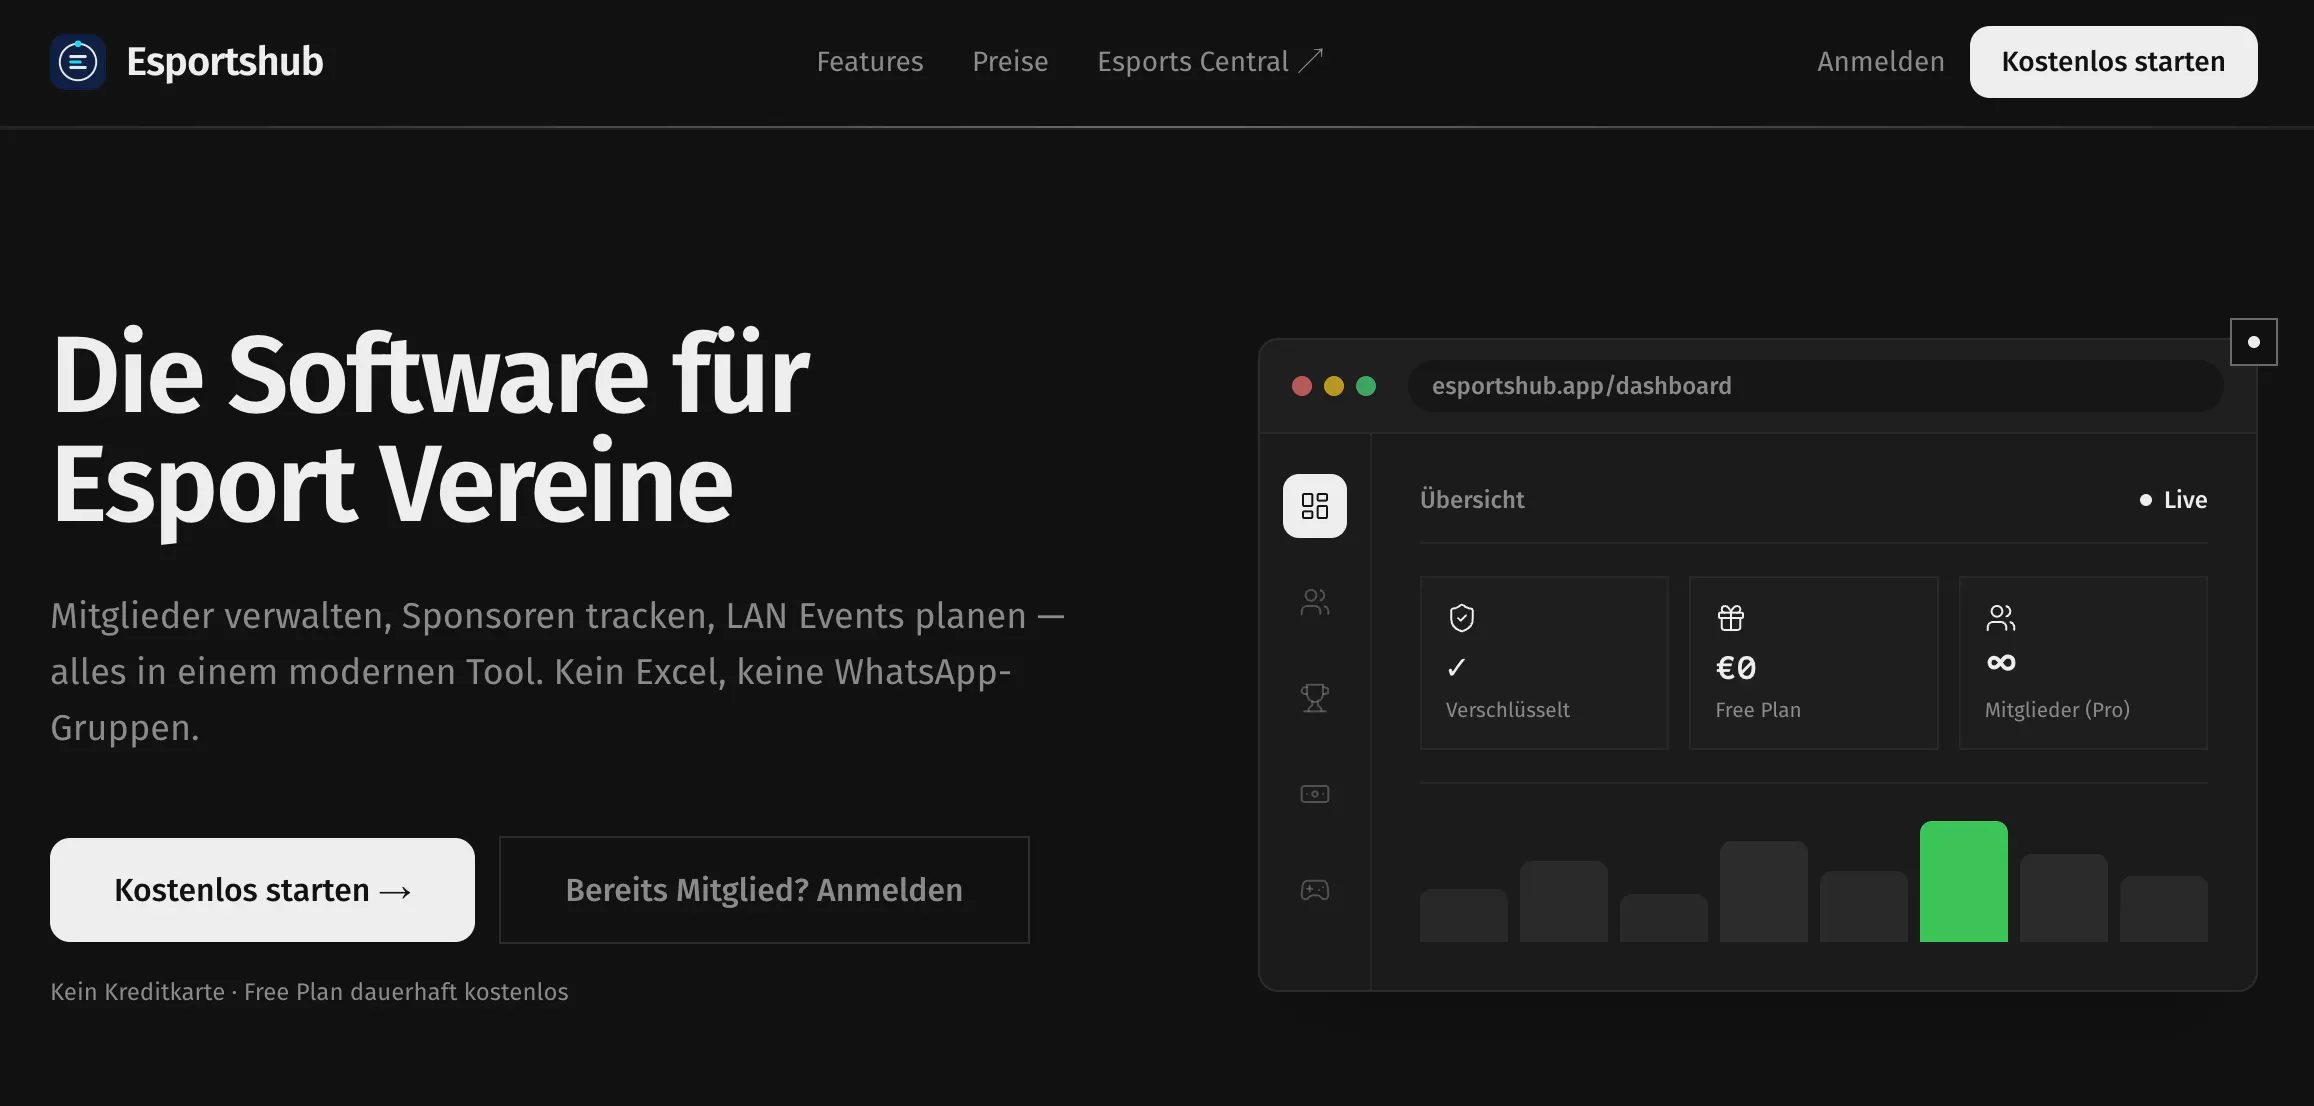Open the Preise nav item
Image resolution: width=2314 pixels, height=1106 pixels.
[1011, 62]
